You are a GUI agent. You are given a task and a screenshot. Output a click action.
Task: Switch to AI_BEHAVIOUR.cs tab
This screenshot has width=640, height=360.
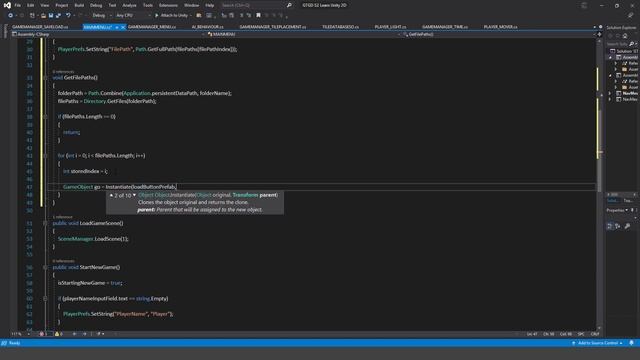pyautogui.click(x=207, y=27)
